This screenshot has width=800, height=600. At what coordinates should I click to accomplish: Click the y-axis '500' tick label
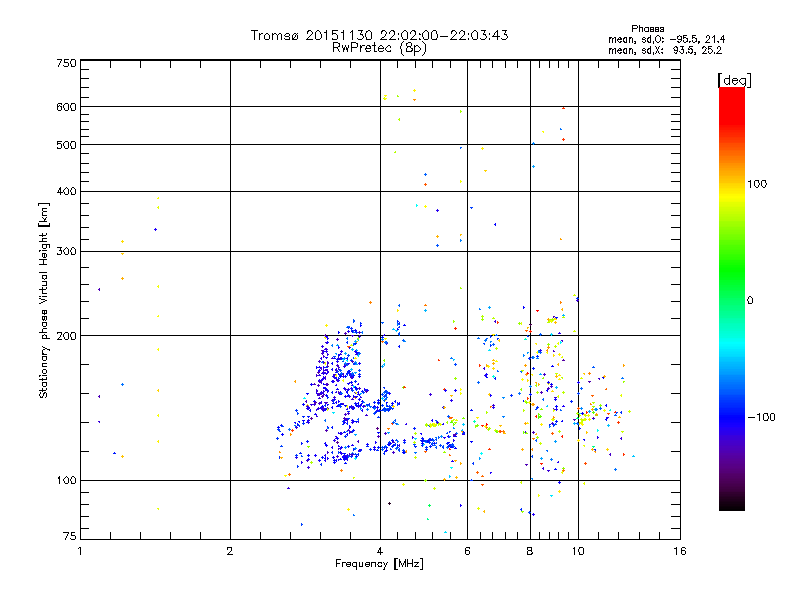[x=66, y=145]
